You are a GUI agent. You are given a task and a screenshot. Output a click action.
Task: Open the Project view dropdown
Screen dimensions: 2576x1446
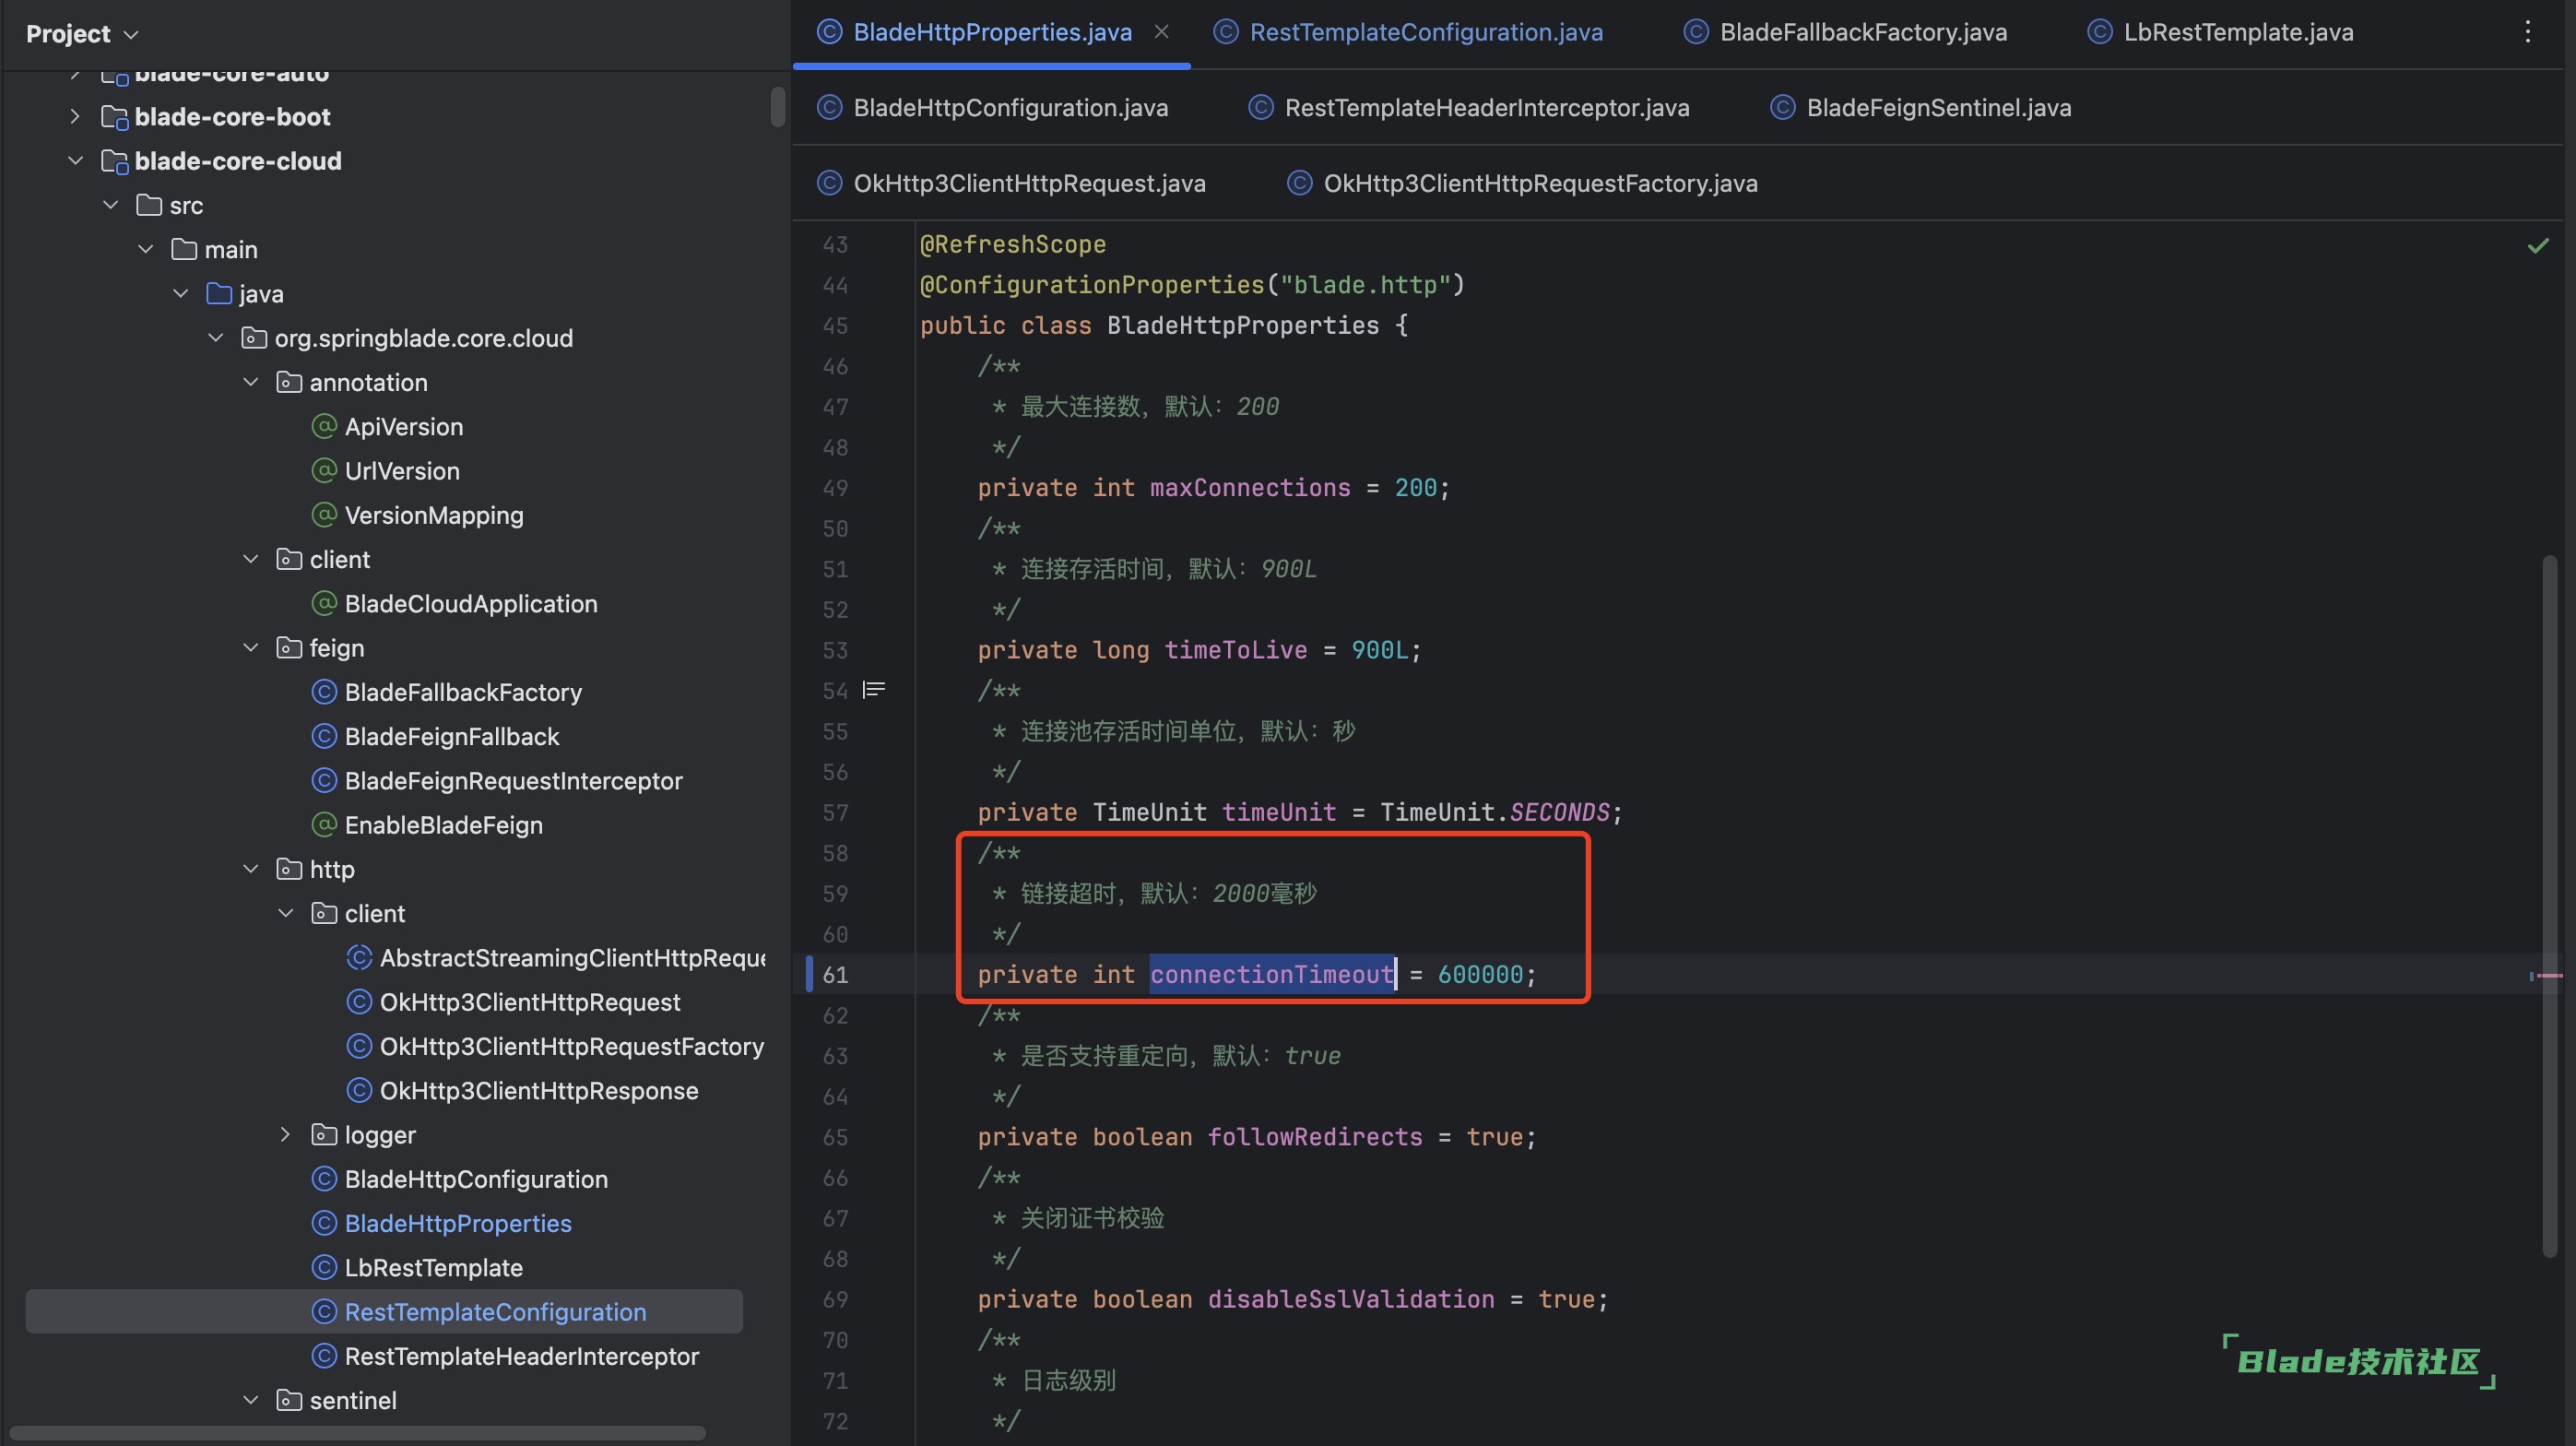pos(82,34)
